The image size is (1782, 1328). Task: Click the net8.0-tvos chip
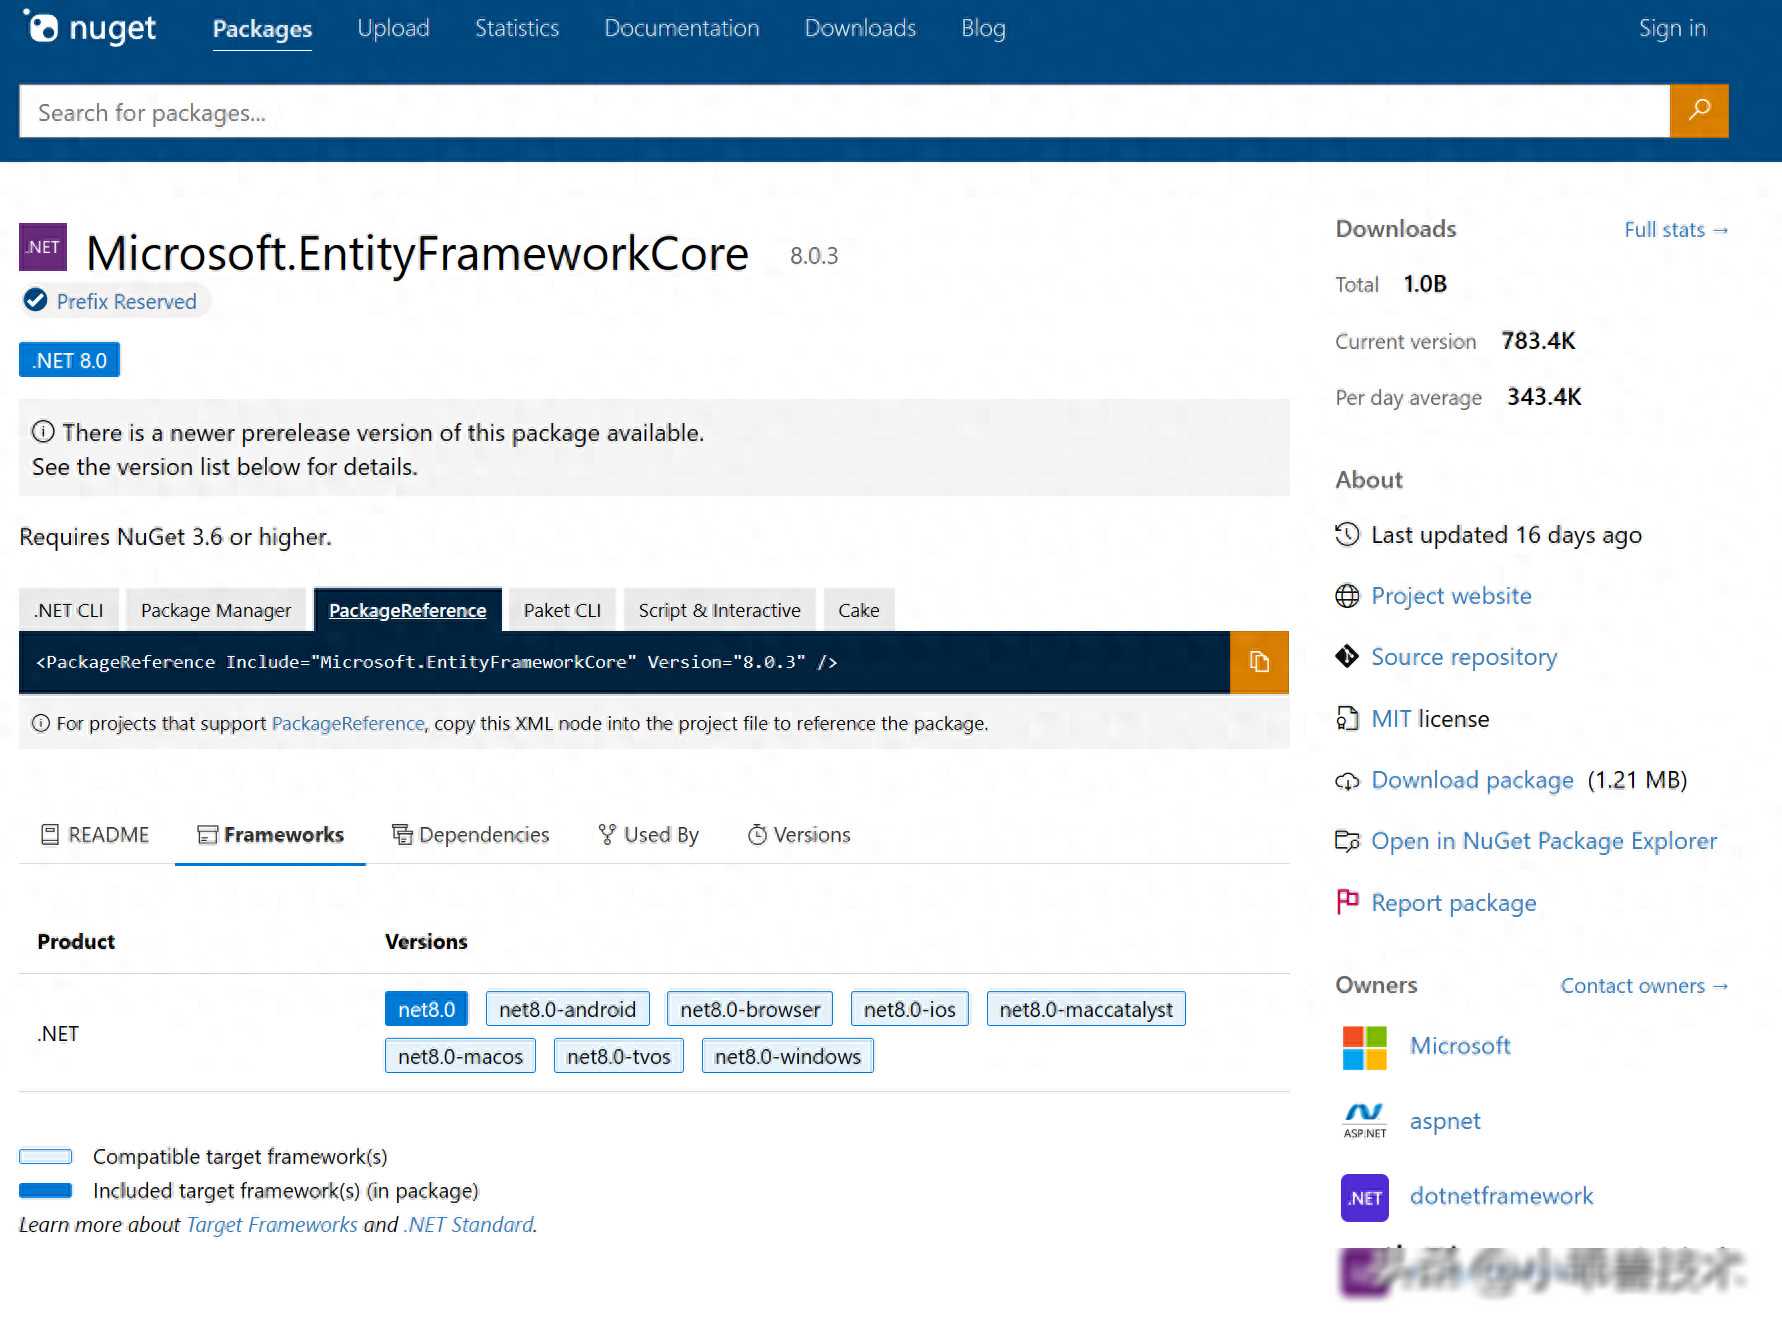click(x=619, y=1056)
